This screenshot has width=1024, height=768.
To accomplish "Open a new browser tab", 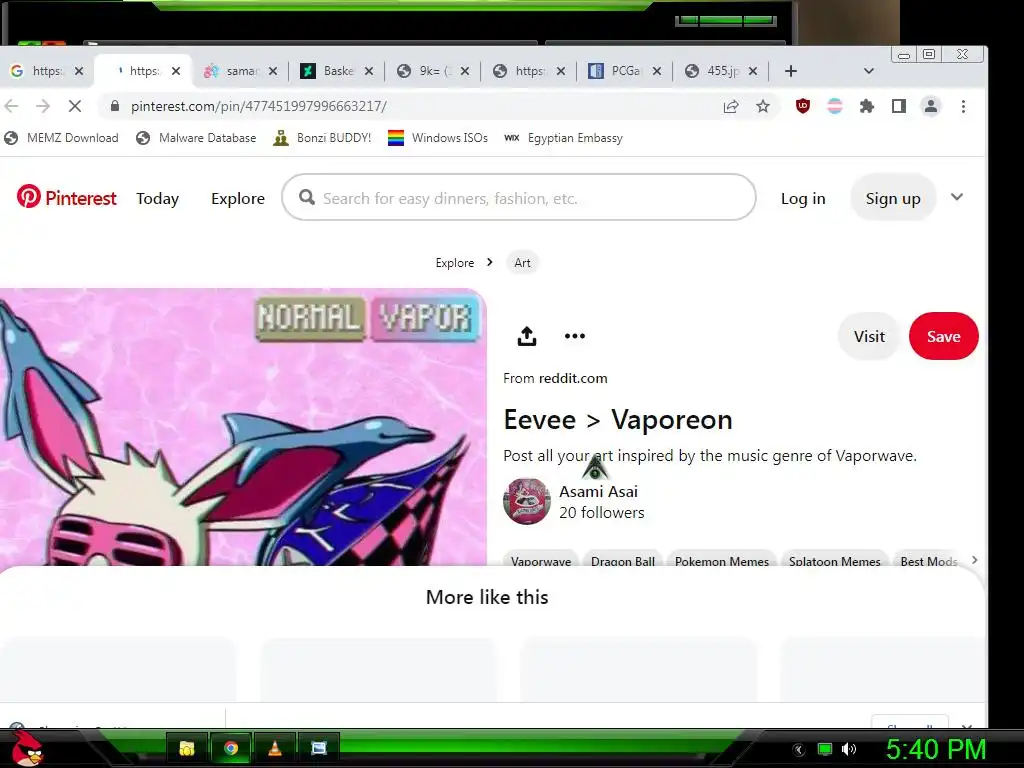I will click(790, 71).
